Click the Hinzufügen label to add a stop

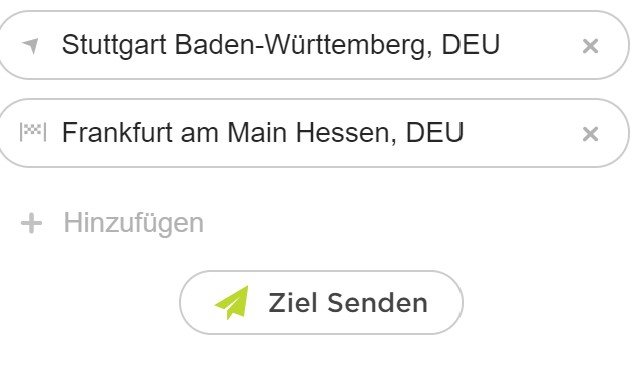pyautogui.click(x=133, y=223)
